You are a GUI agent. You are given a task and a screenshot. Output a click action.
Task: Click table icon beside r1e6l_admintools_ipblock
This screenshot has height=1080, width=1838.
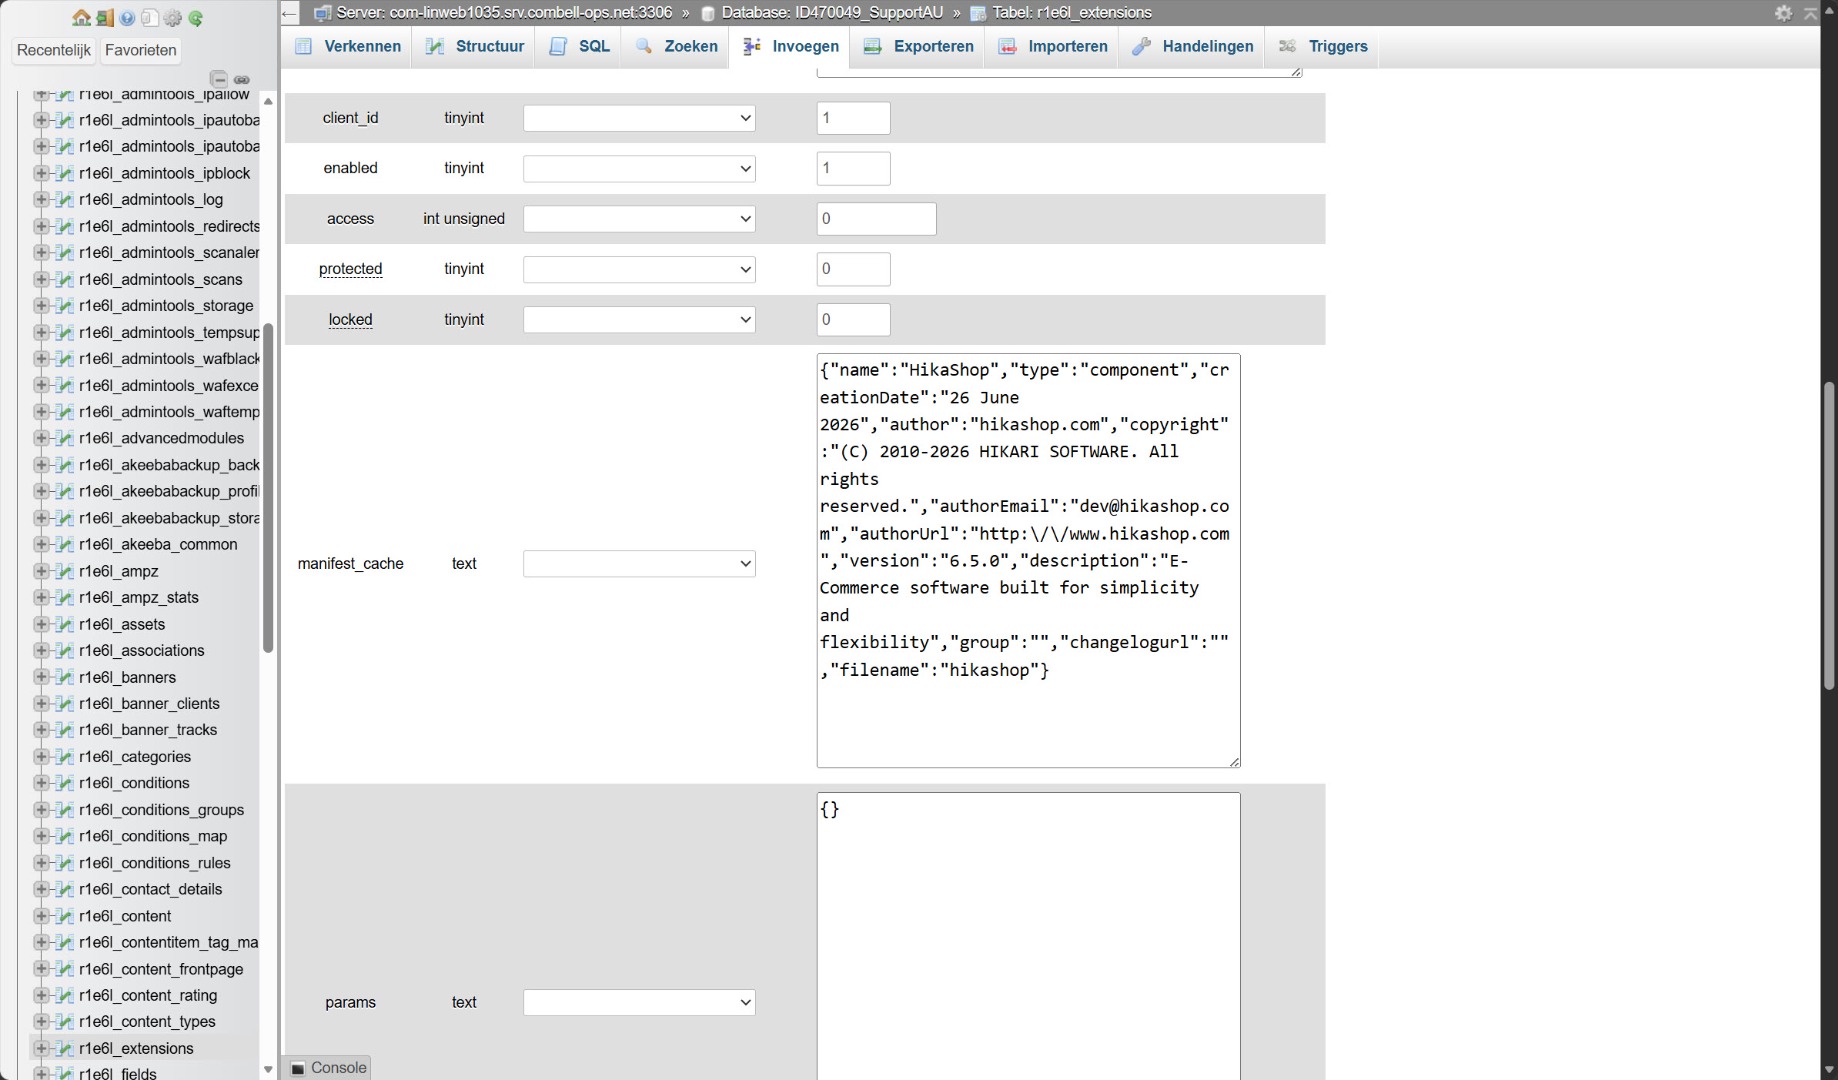click(x=65, y=173)
